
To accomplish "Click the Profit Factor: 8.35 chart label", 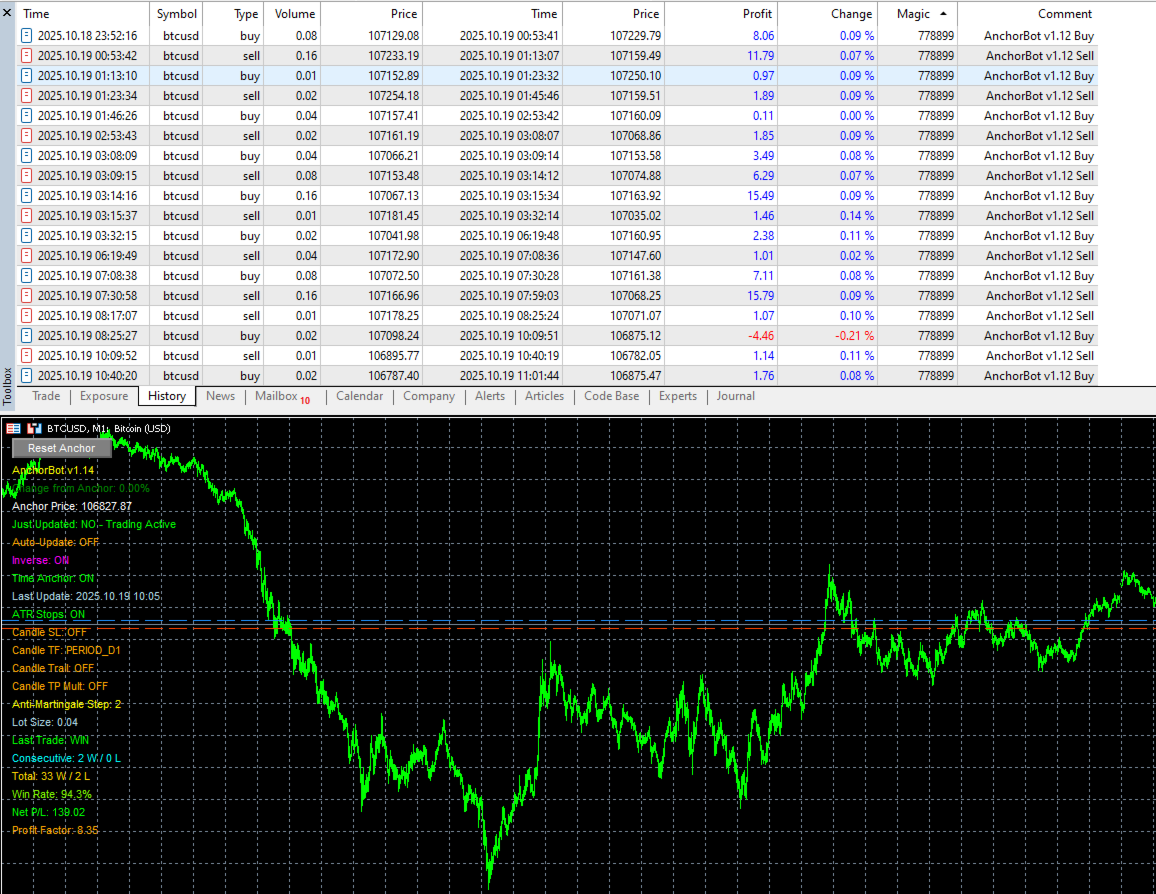I will pos(55,831).
